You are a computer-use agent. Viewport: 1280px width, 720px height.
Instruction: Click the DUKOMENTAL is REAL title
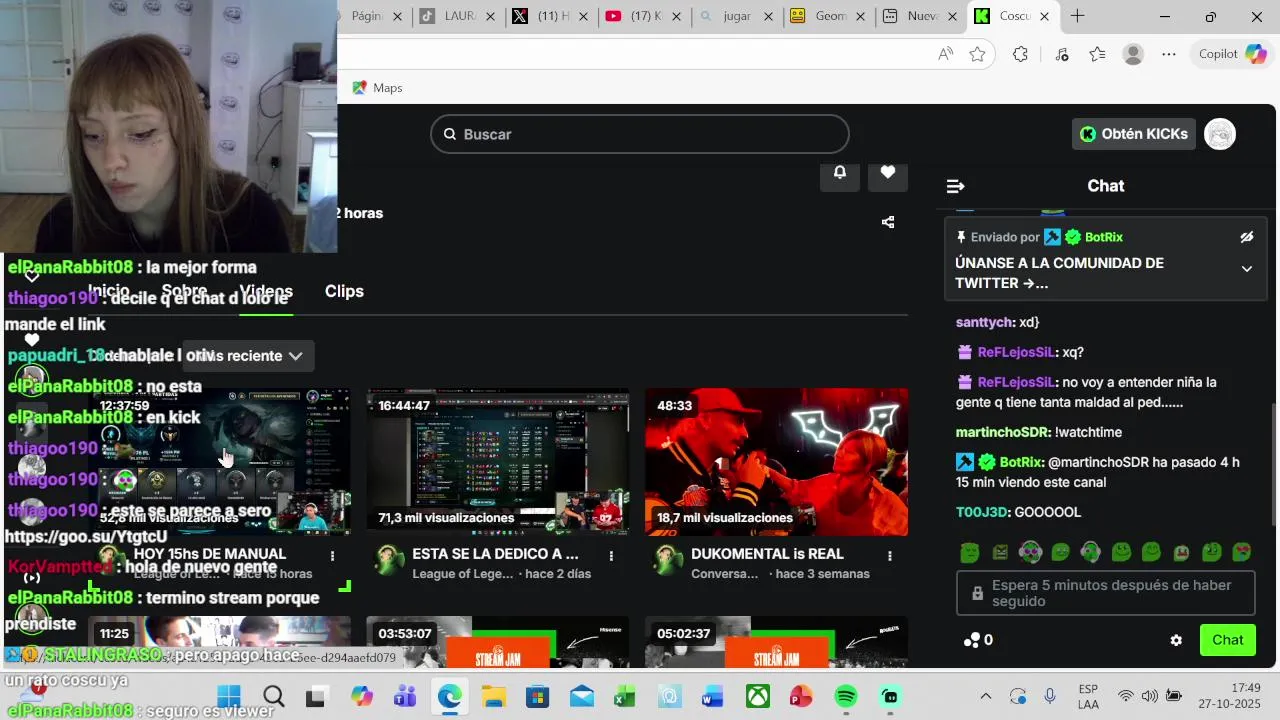coord(767,554)
